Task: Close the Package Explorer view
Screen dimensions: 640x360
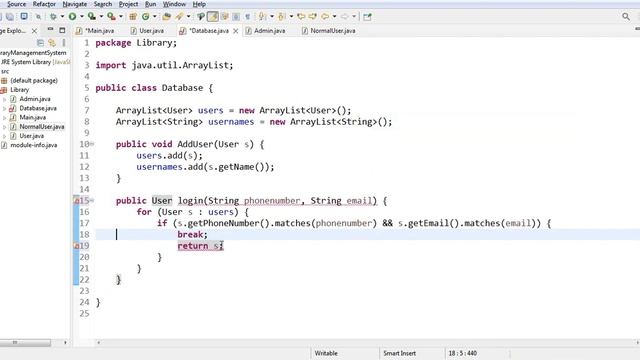Action: coord(34,31)
